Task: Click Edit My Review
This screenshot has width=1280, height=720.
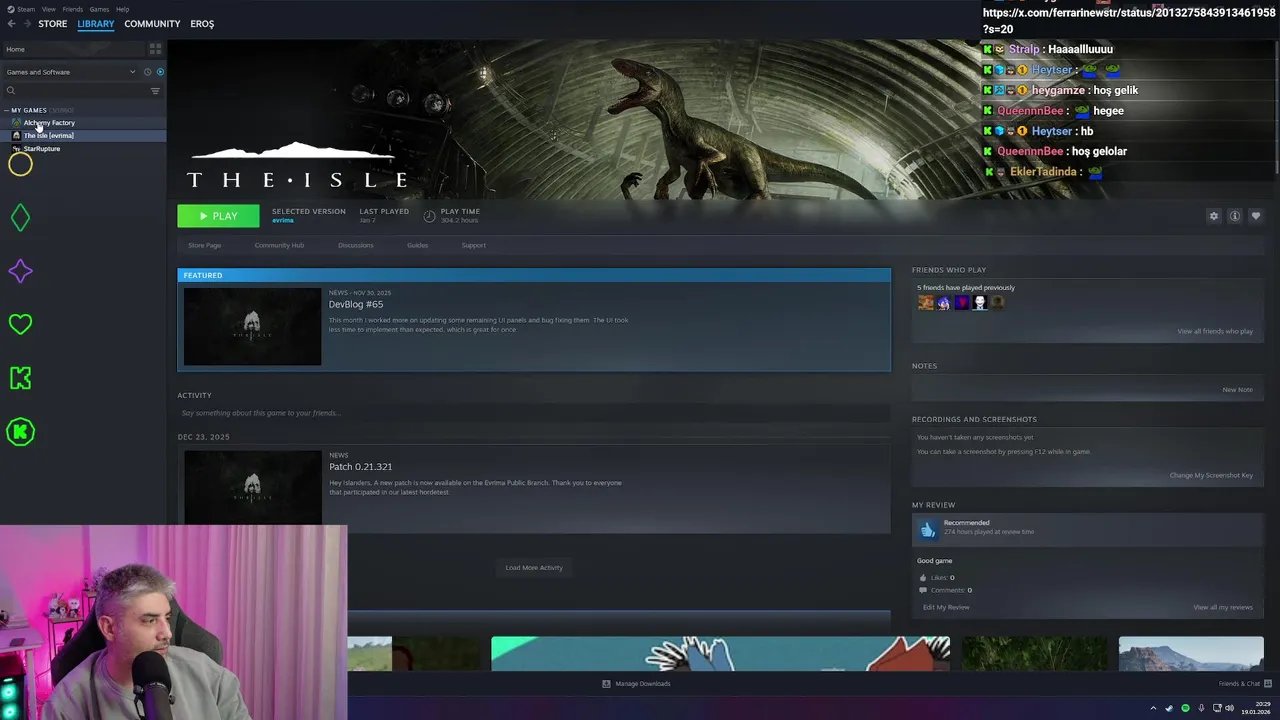Action: [946, 607]
